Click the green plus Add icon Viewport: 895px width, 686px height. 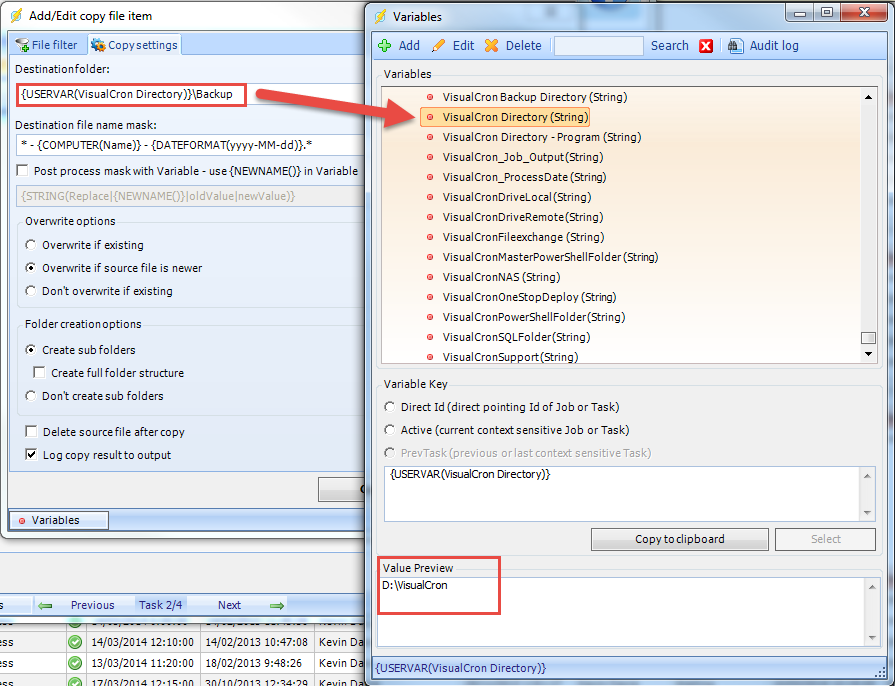coord(385,46)
